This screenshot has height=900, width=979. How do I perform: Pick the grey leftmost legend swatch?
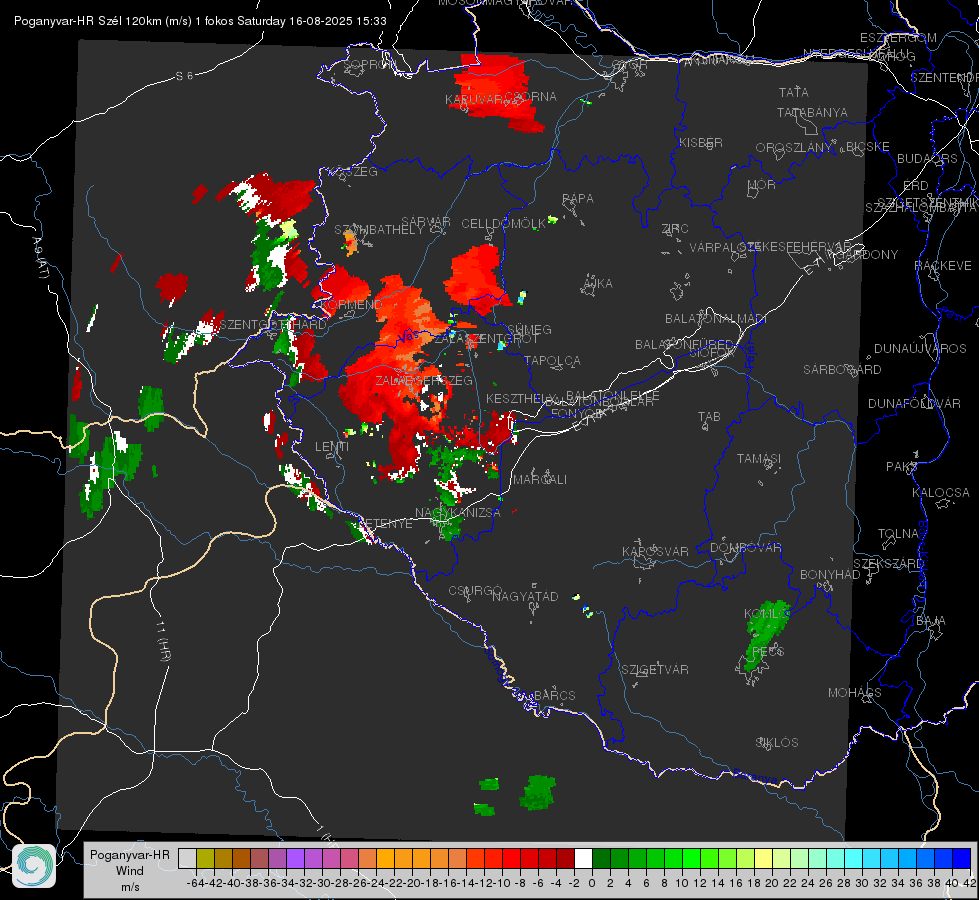(x=187, y=859)
